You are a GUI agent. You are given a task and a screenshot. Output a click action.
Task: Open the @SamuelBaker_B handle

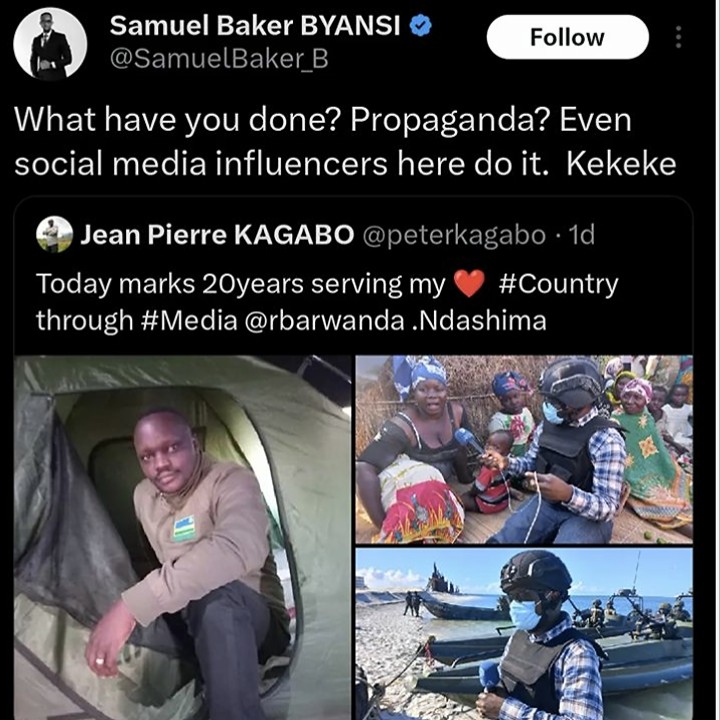click(219, 59)
